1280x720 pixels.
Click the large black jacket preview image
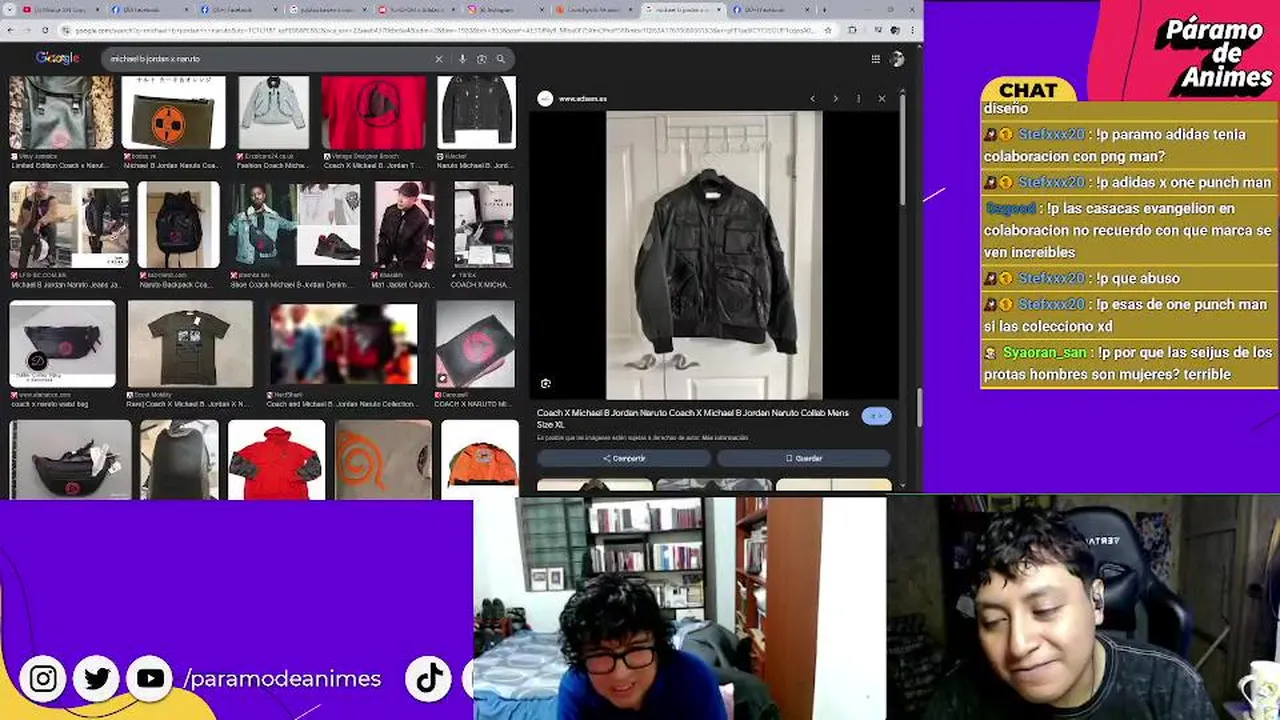714,255
